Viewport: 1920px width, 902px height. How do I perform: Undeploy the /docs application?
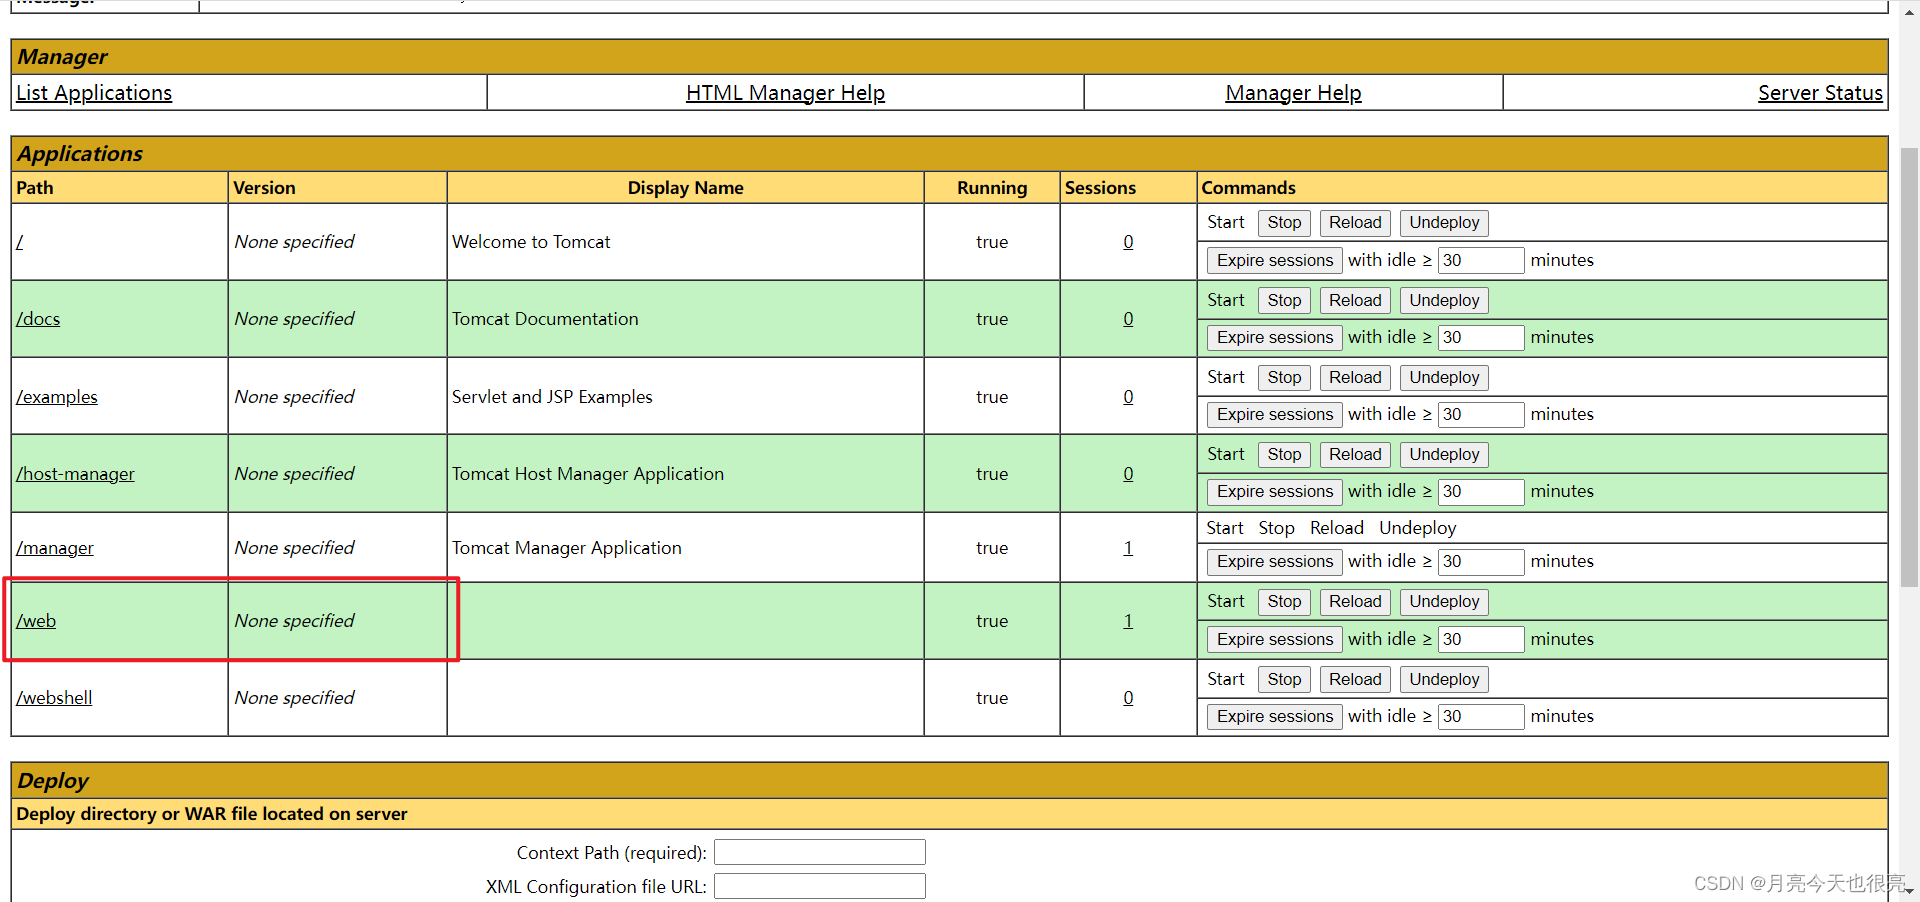coord(1444,301)
